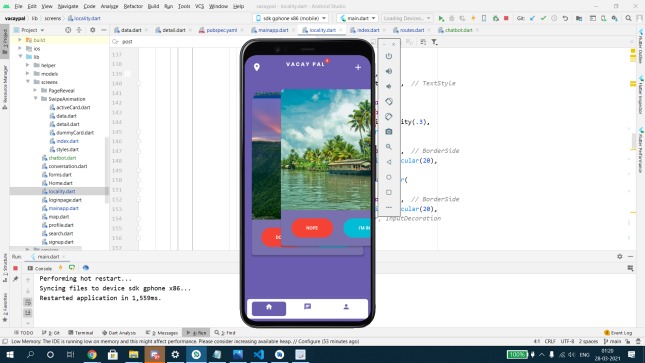Open the profile tab in app bottom navigation
645x363 pixels.
(x=346, y=307)
